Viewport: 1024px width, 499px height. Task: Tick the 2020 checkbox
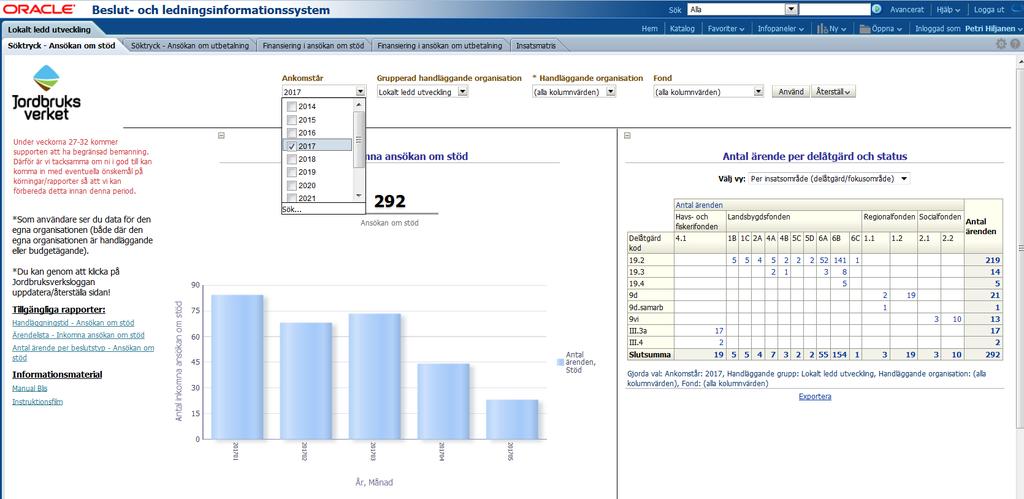pyautogui.click(x=291, y=185)
